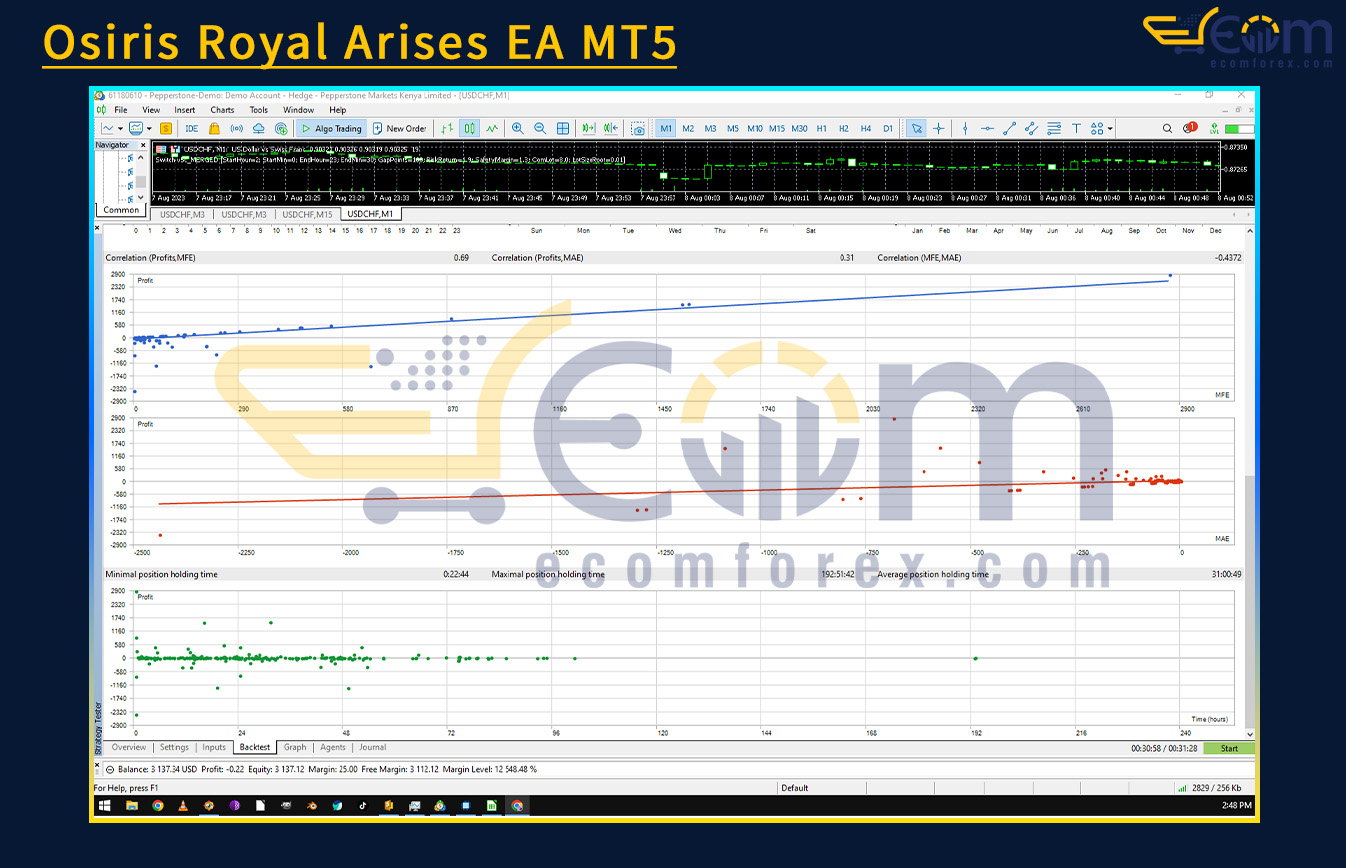Open the notifications icon with red badge
1346x868 pixels.
tap(1189, 128)
